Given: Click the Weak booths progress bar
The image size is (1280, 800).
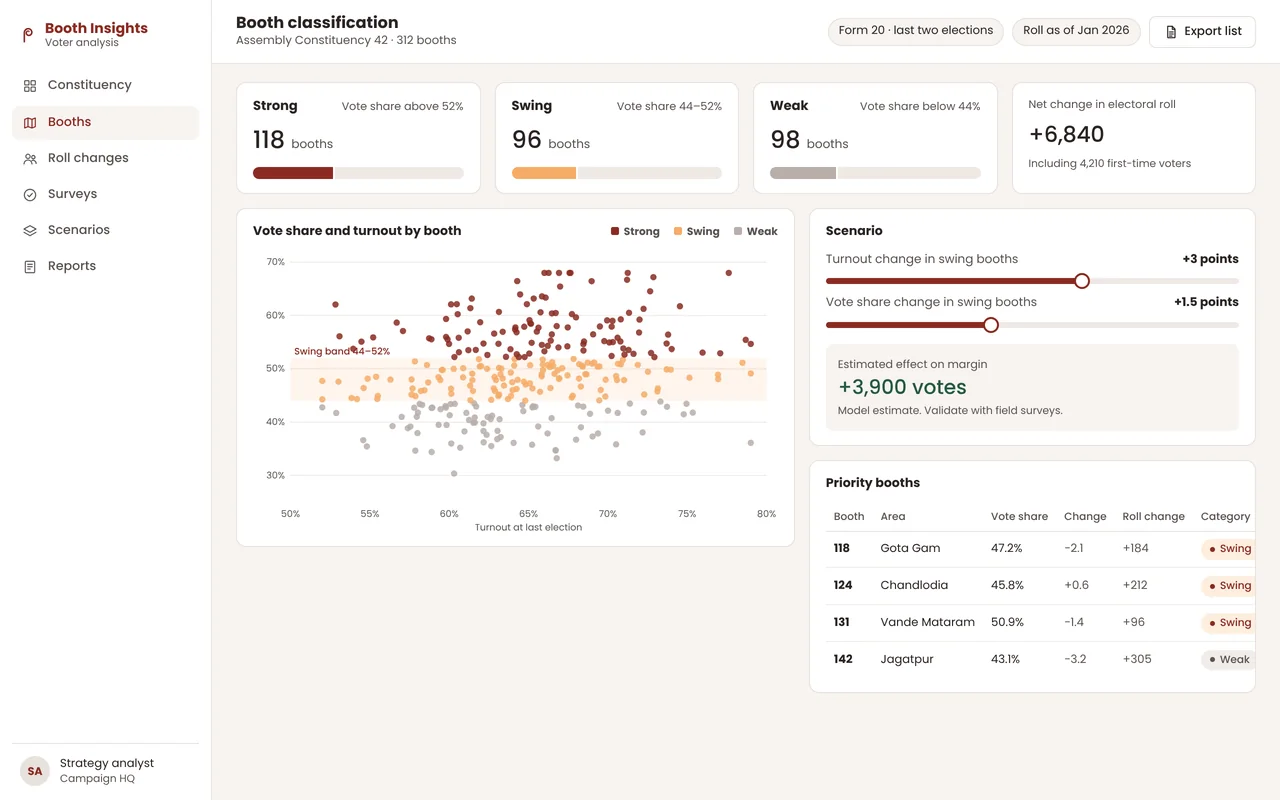Looking at the screenshot, I should click(x=875, y=173).
